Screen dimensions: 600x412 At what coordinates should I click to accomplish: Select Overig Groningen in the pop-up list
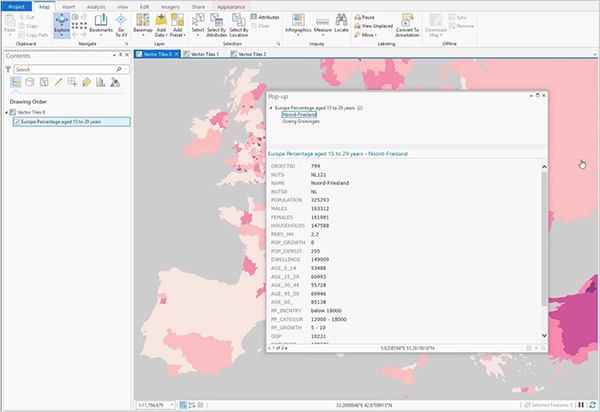pos(300,121)
